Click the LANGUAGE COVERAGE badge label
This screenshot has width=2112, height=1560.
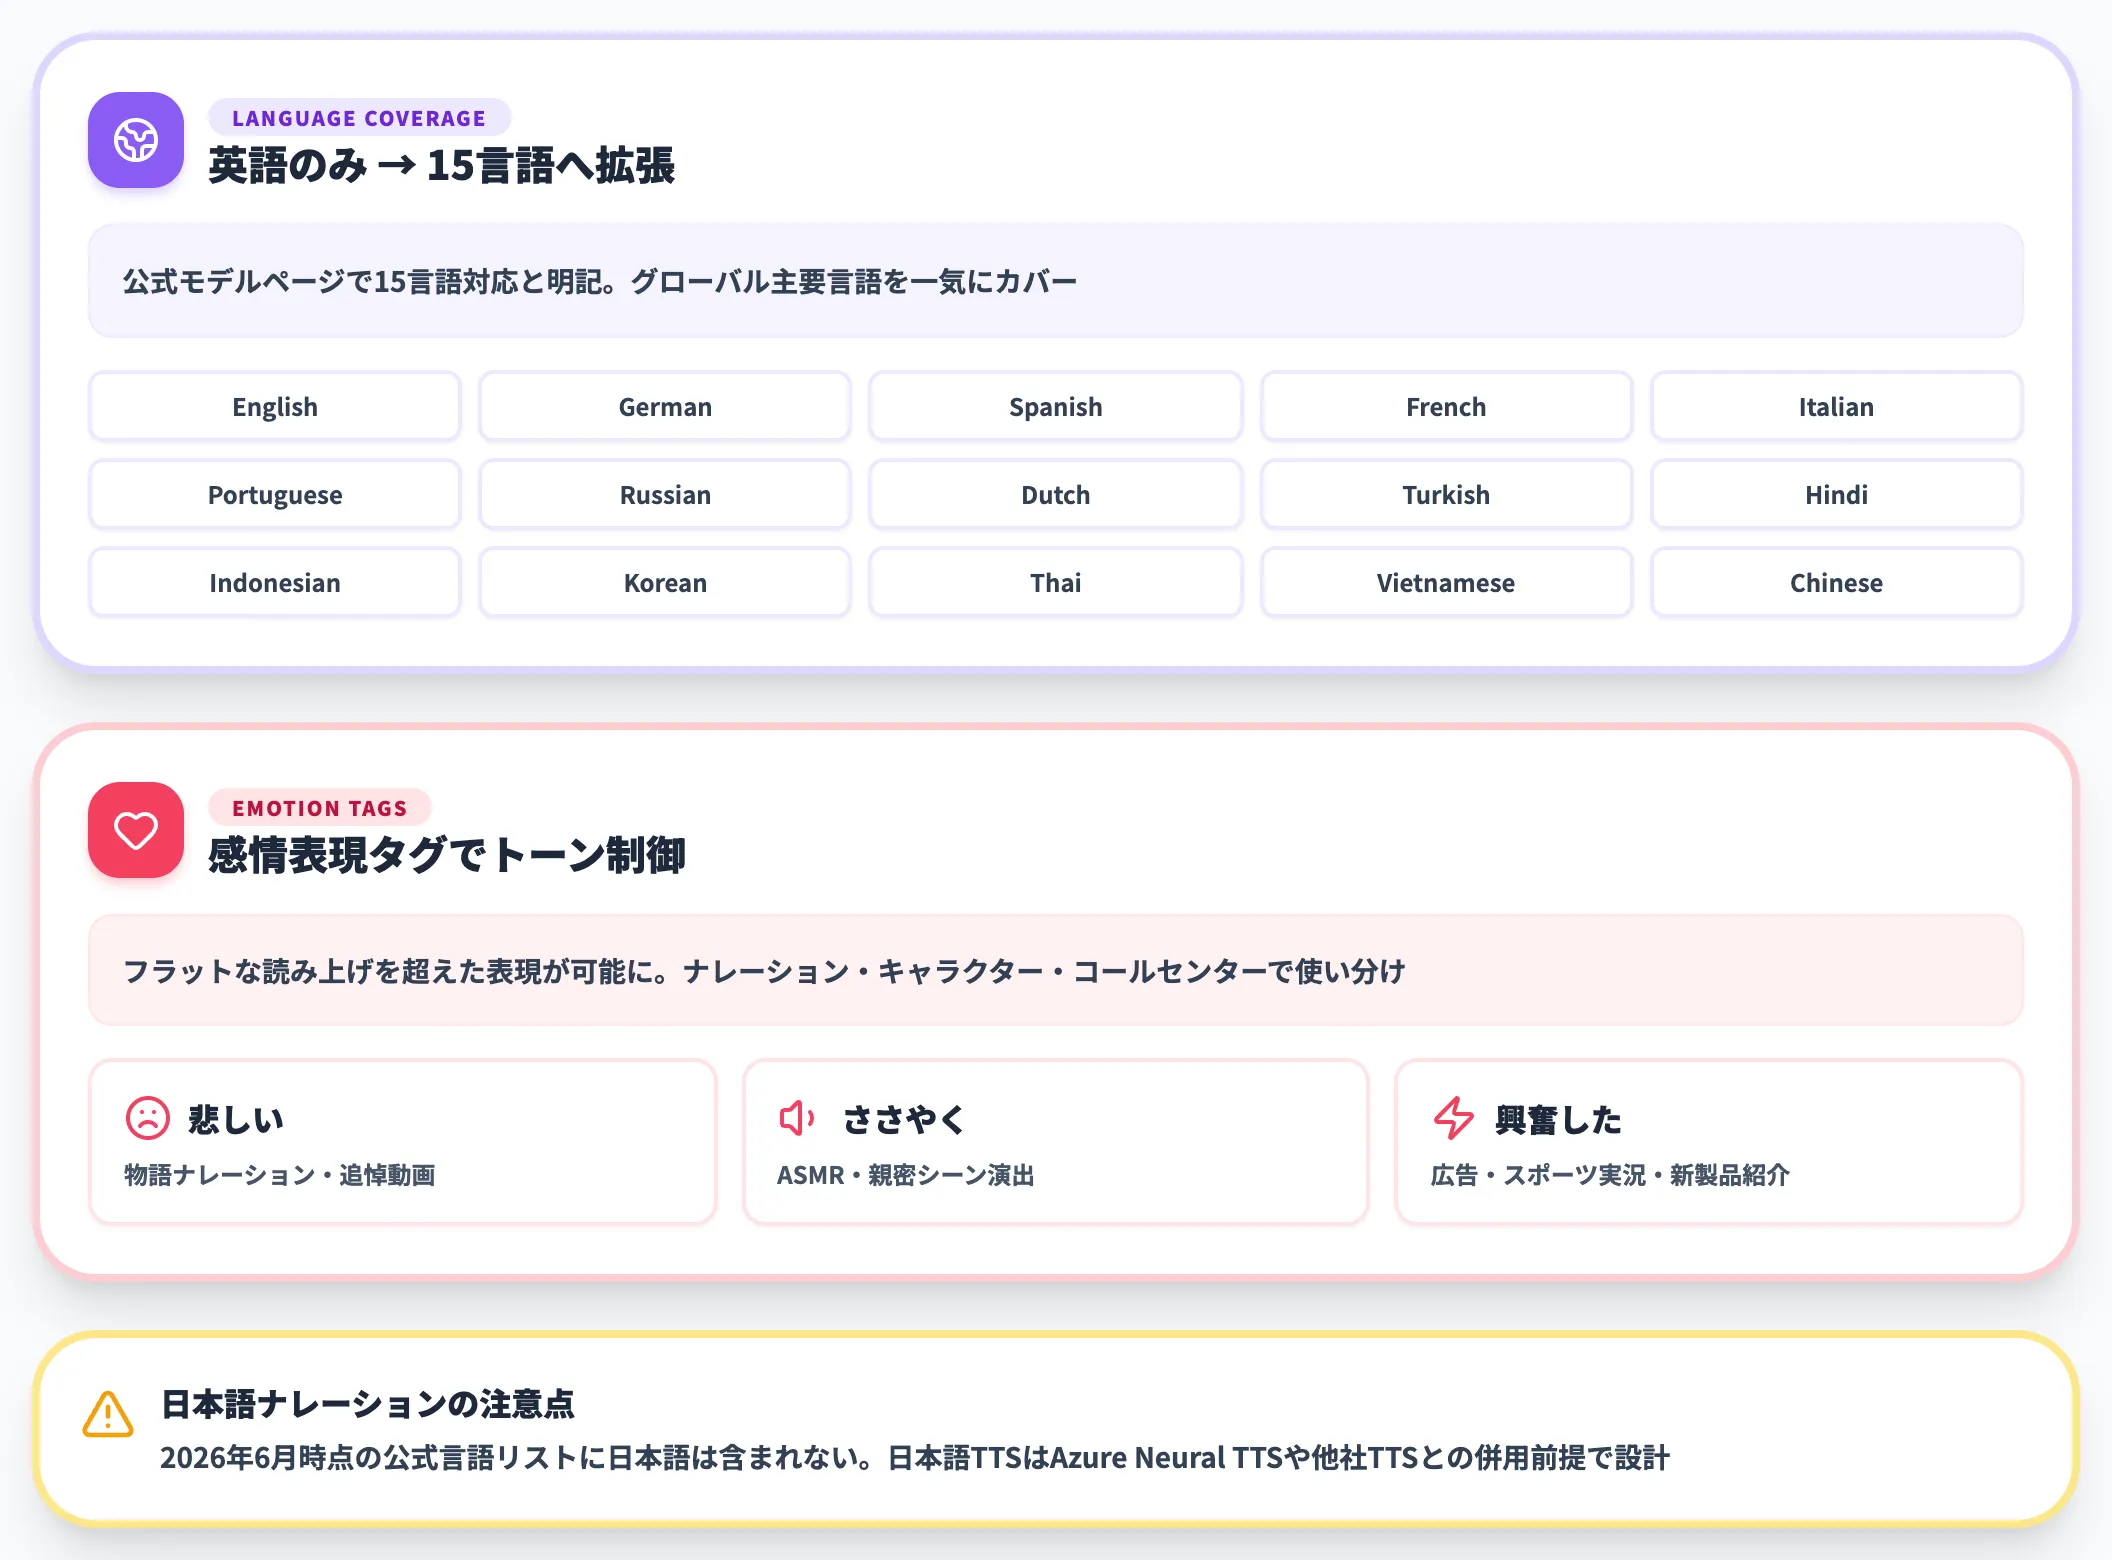(x=359, y=118)
